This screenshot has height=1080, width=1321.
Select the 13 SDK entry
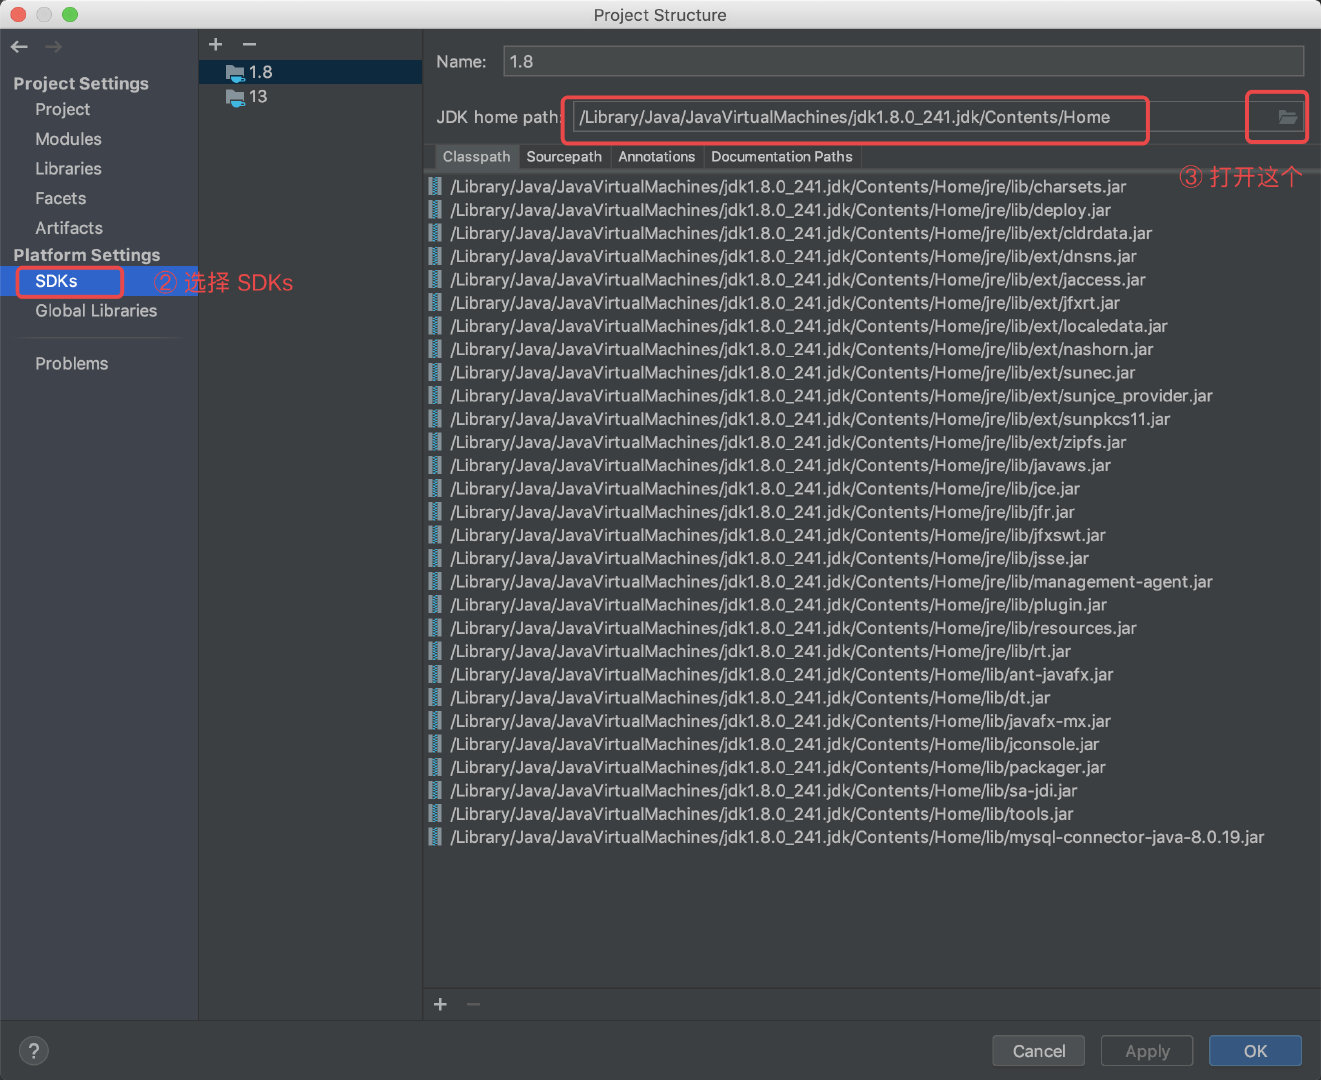click(x=310, y=97)
